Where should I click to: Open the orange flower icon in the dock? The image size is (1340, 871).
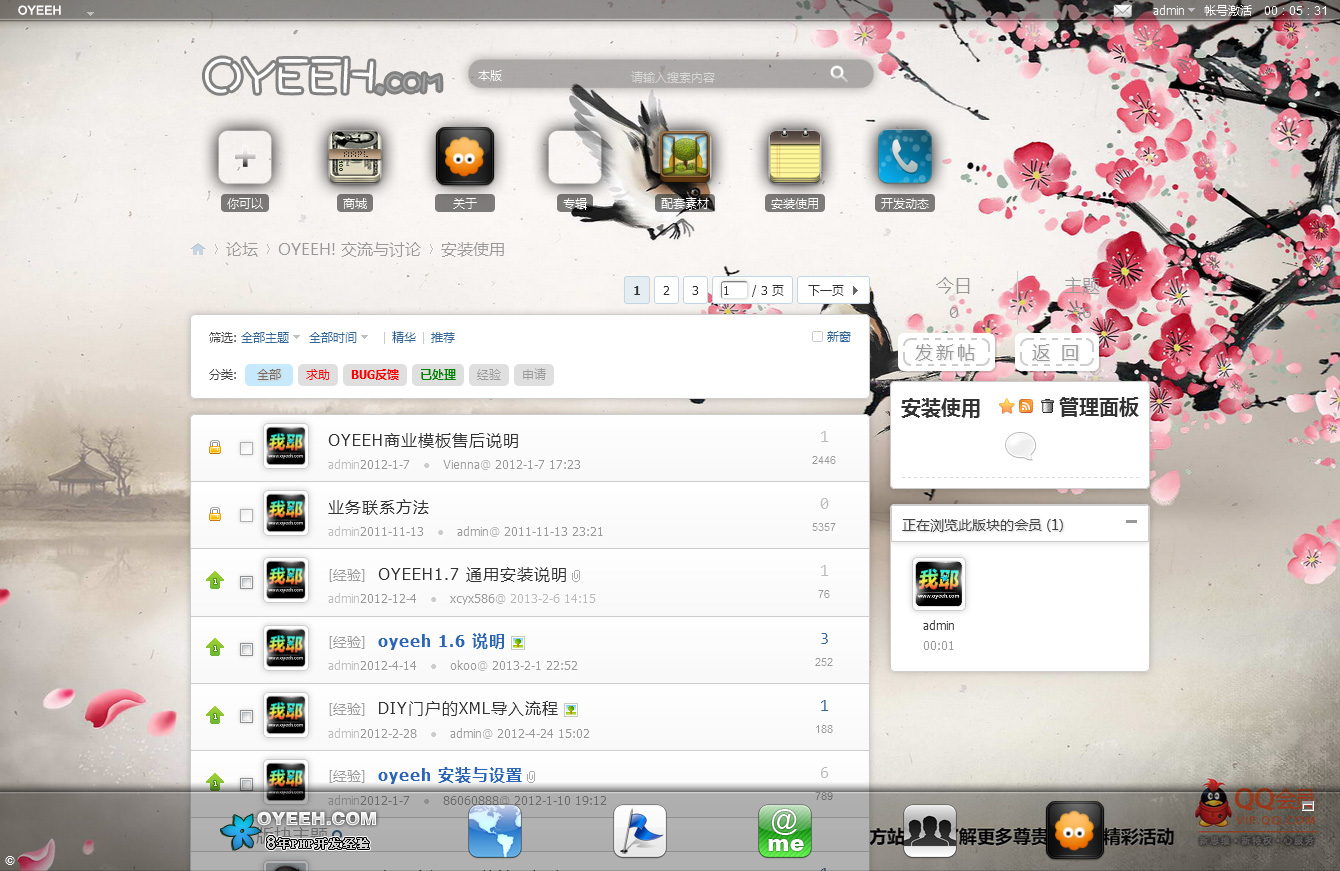[x=1075, y=831]
